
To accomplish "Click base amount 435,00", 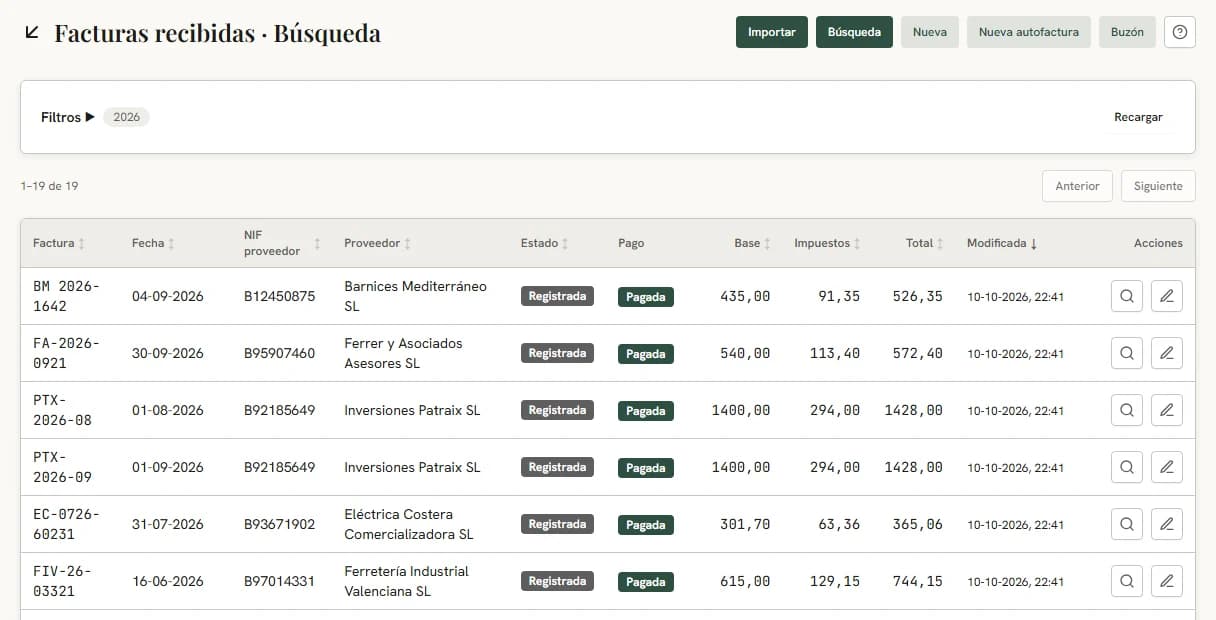I will 745,296.
